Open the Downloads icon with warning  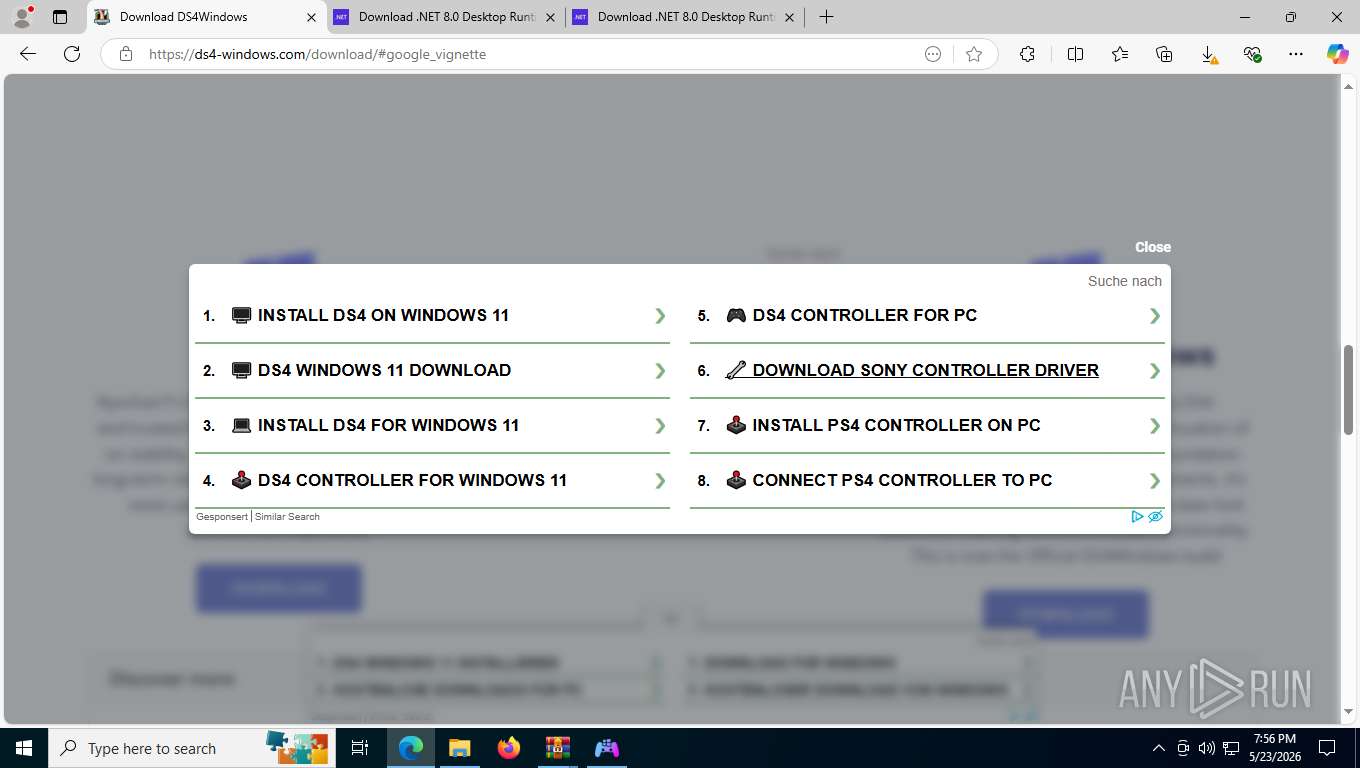(1209, 54)
